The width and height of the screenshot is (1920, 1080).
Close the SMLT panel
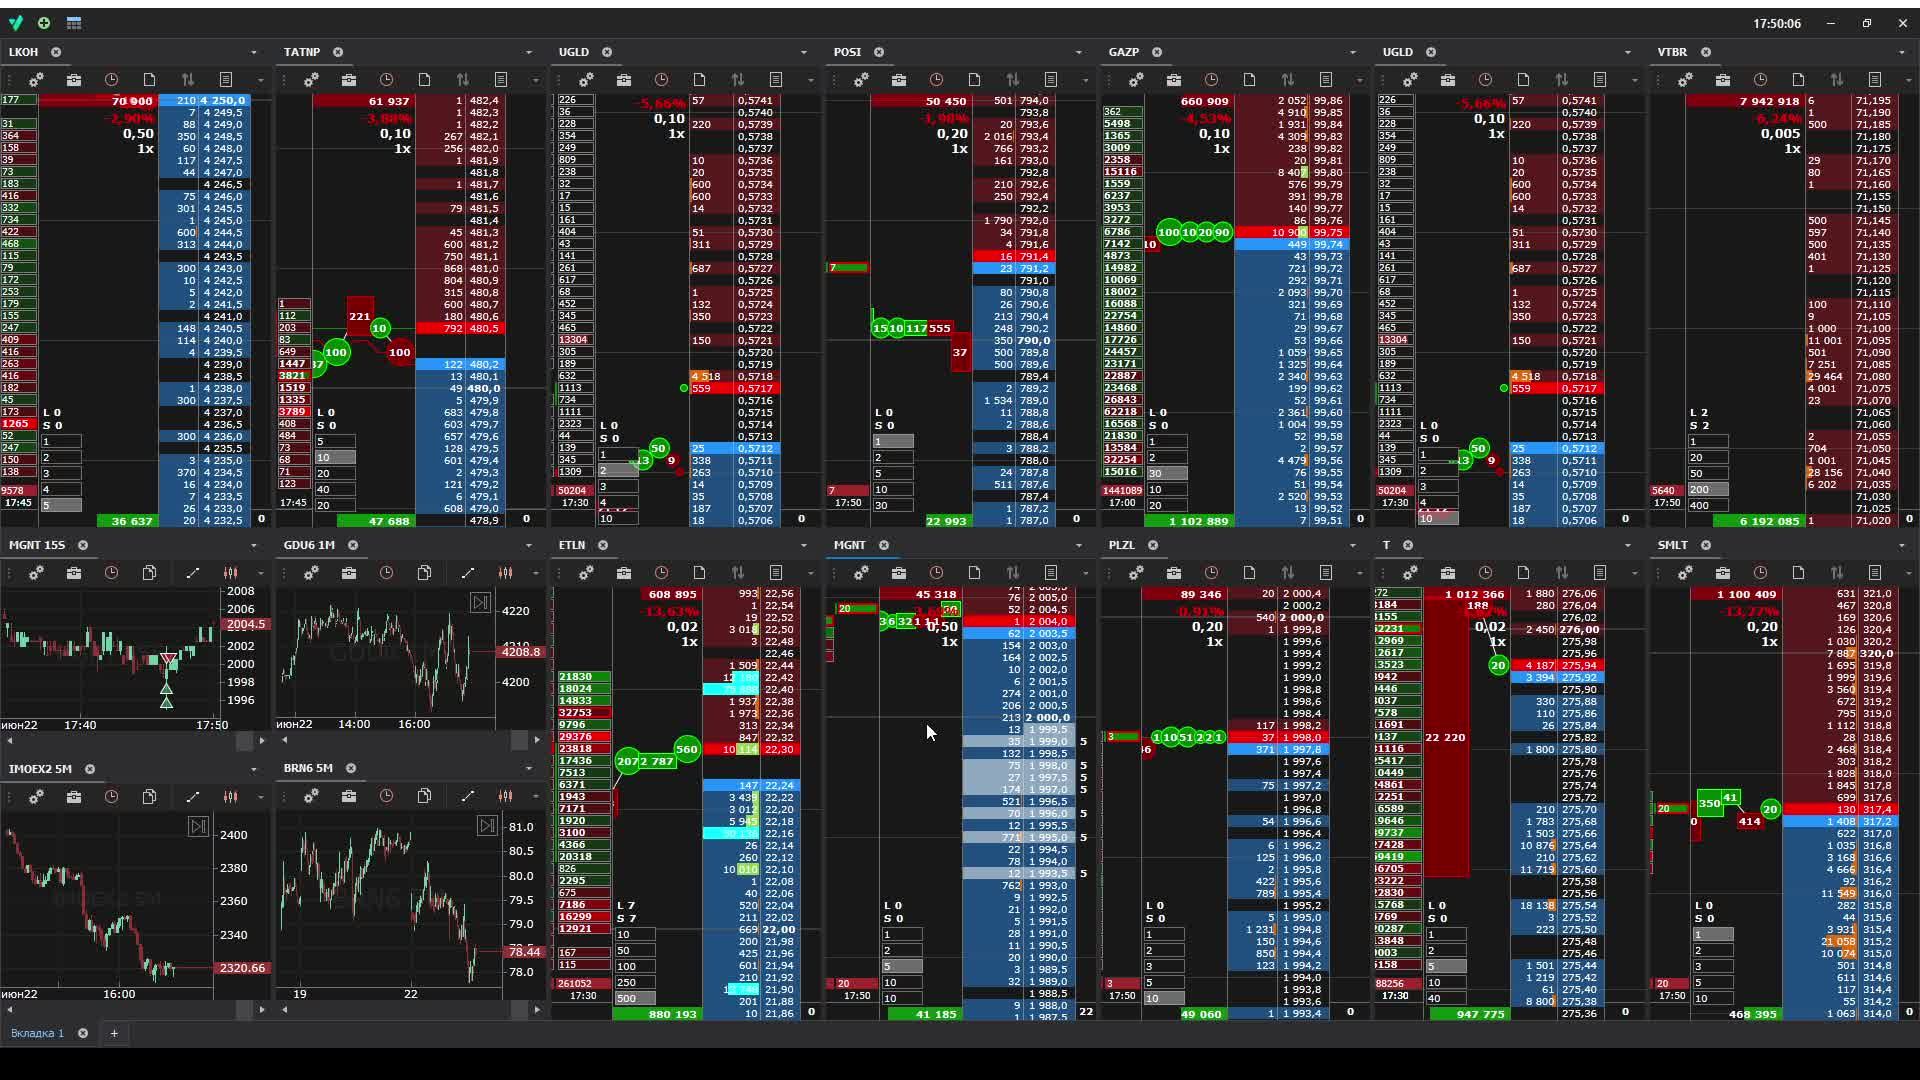[x=1706, y=545]
